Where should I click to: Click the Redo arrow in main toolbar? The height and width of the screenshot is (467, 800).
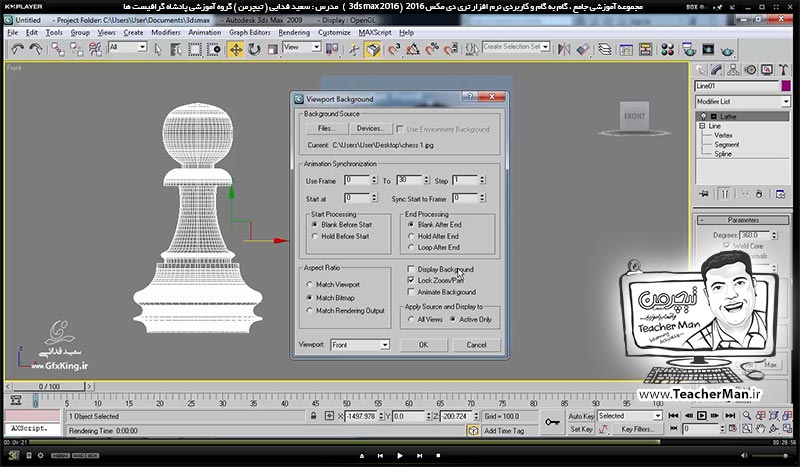(x=36, y=49)
